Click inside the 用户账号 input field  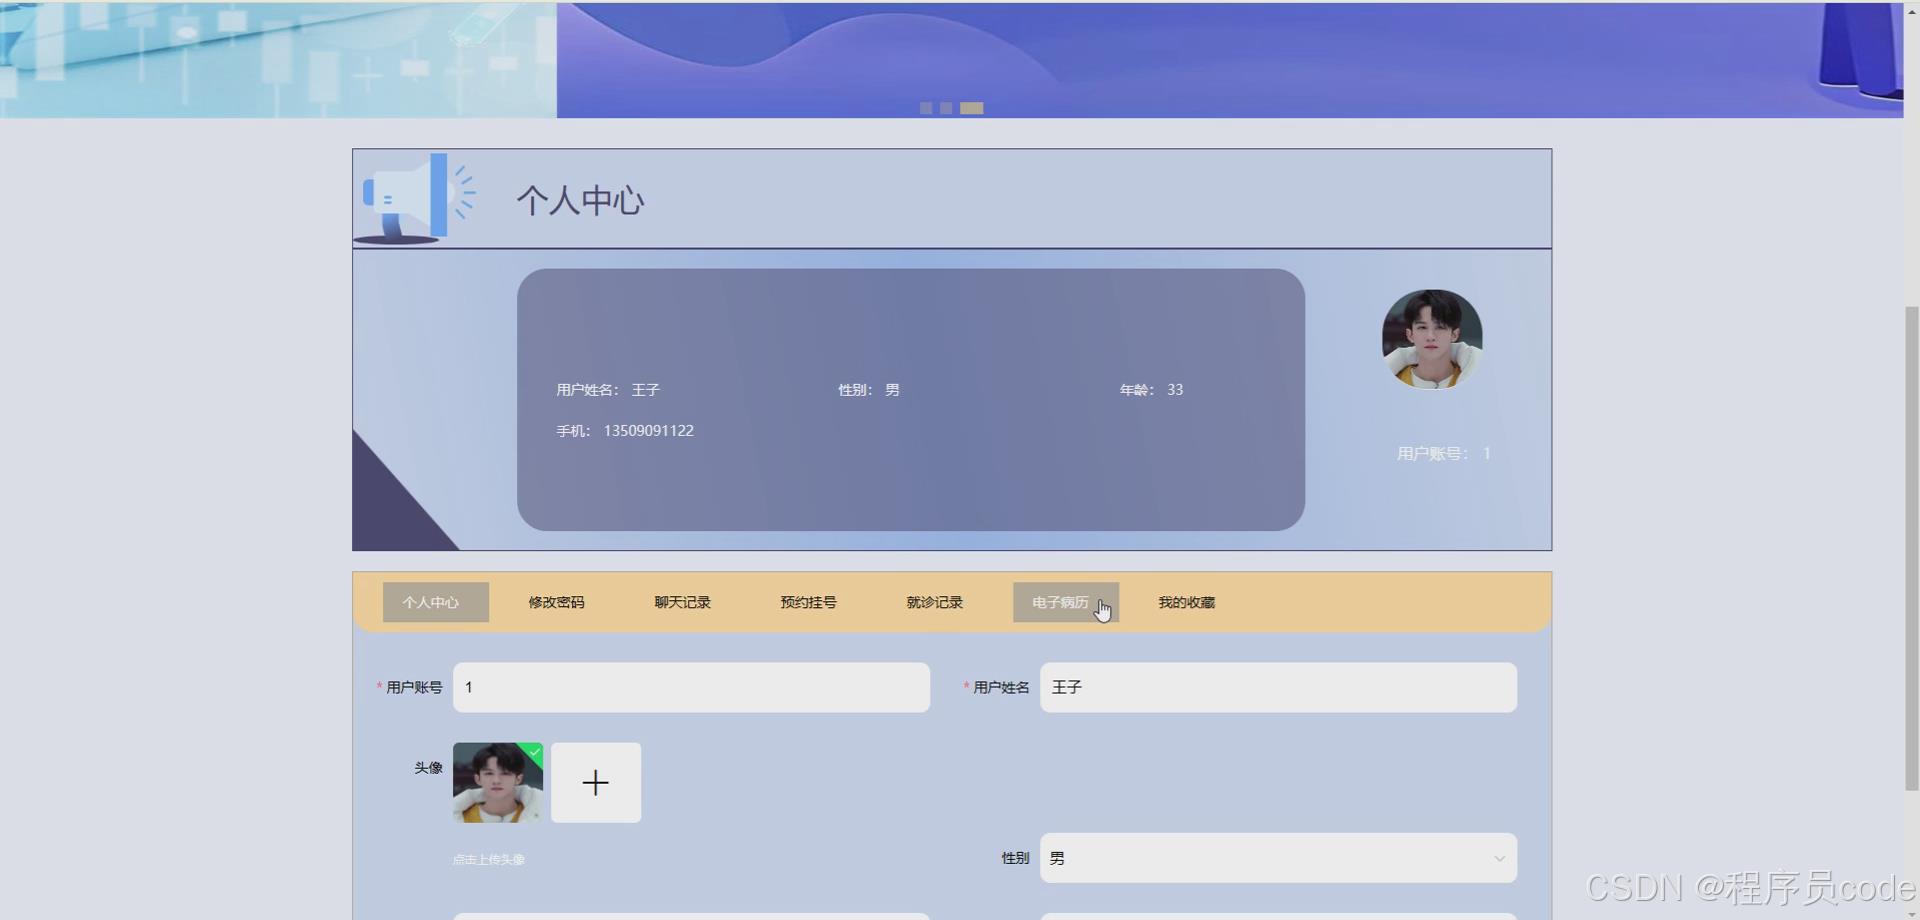coord(691,687)
